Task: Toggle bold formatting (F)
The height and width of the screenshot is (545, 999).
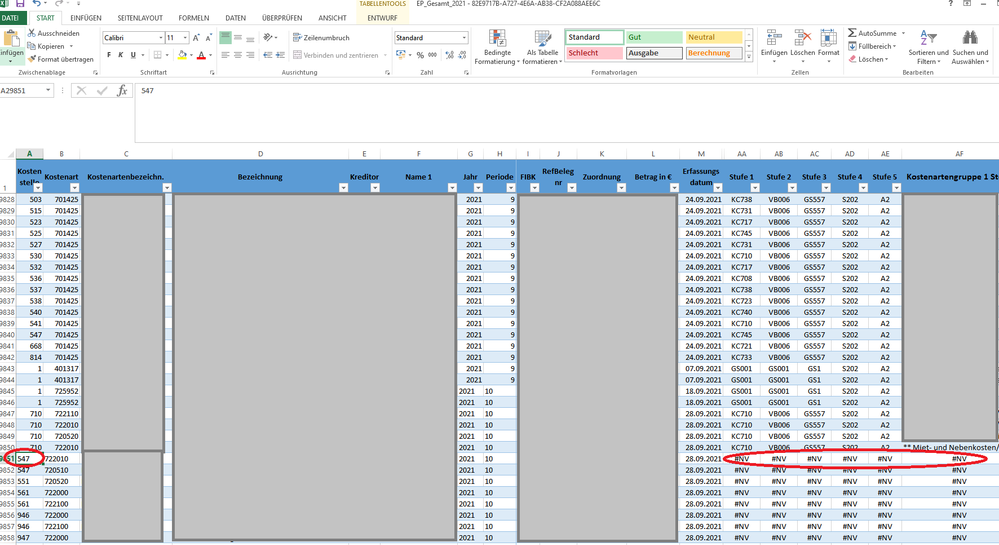Action: pos(109,55)
